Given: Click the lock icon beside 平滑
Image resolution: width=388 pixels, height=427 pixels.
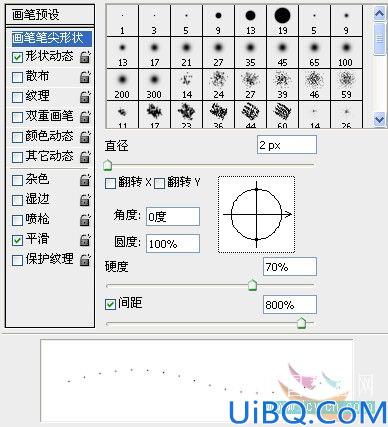Looking at the screenshot, I should [85, 240].
